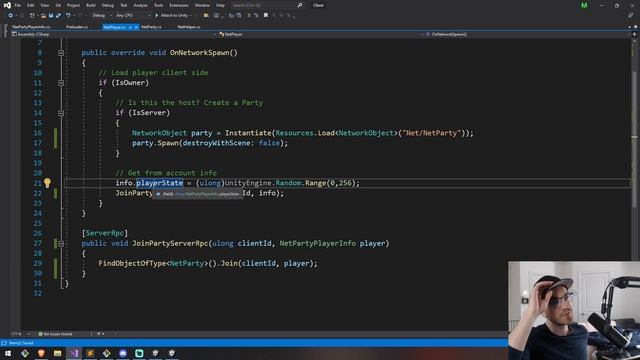The width and height of the screenshot is (640, 360).
Task: Click first Unity taskbar icon
Action: pos(156,353)
